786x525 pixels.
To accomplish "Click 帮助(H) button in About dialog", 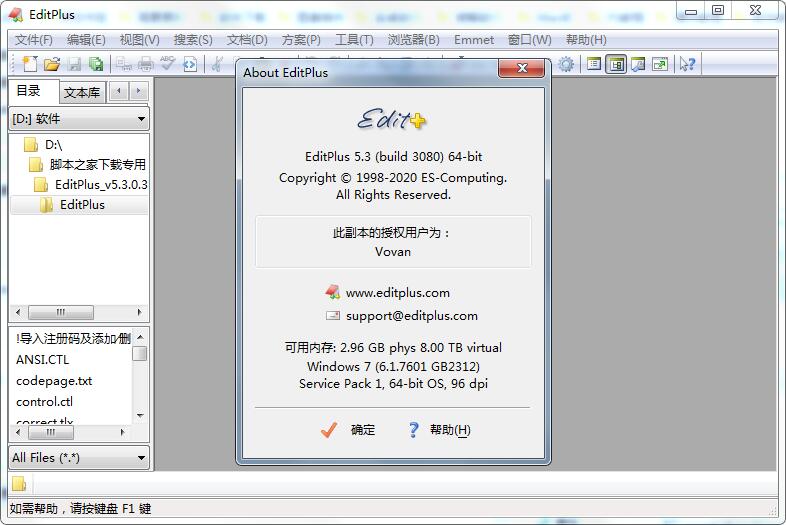I will 440,430.
